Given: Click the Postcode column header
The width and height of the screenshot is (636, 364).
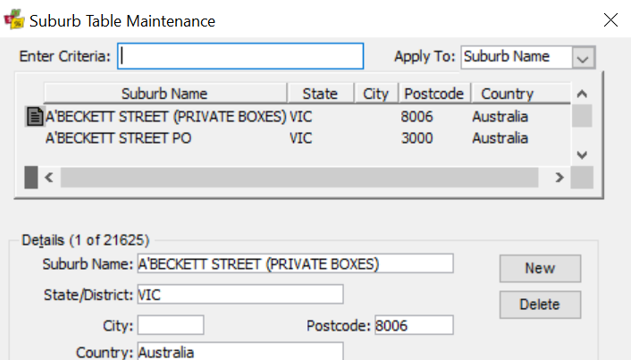Looking at the screenshot, I should tap(434, 93).
